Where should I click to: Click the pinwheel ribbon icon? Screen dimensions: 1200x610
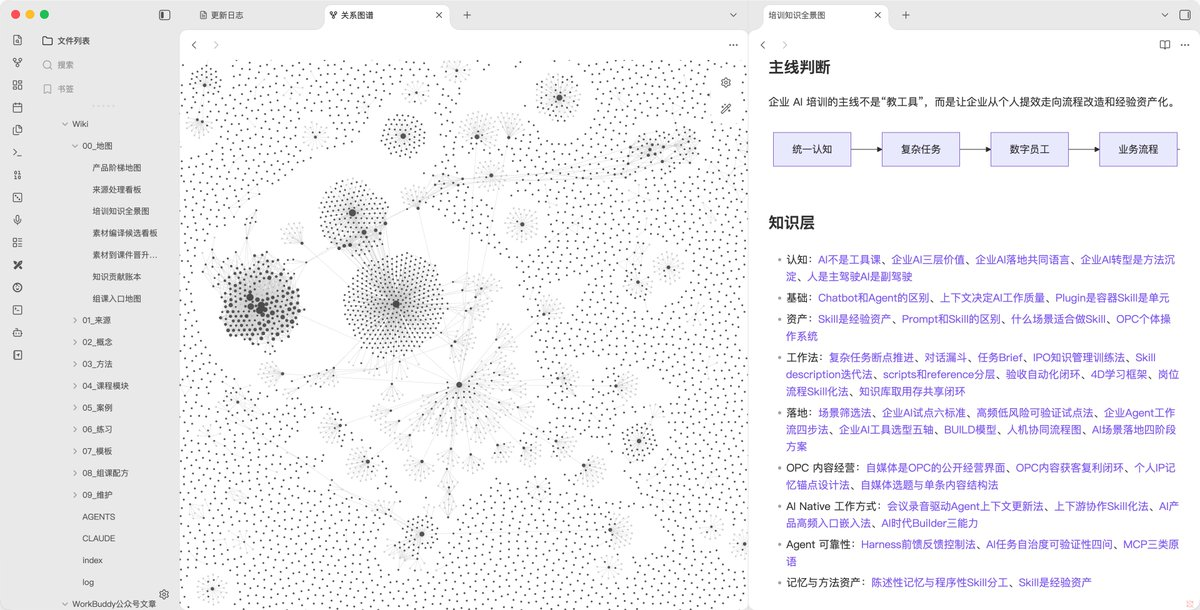pyautogui.click(x=17, y=265)
